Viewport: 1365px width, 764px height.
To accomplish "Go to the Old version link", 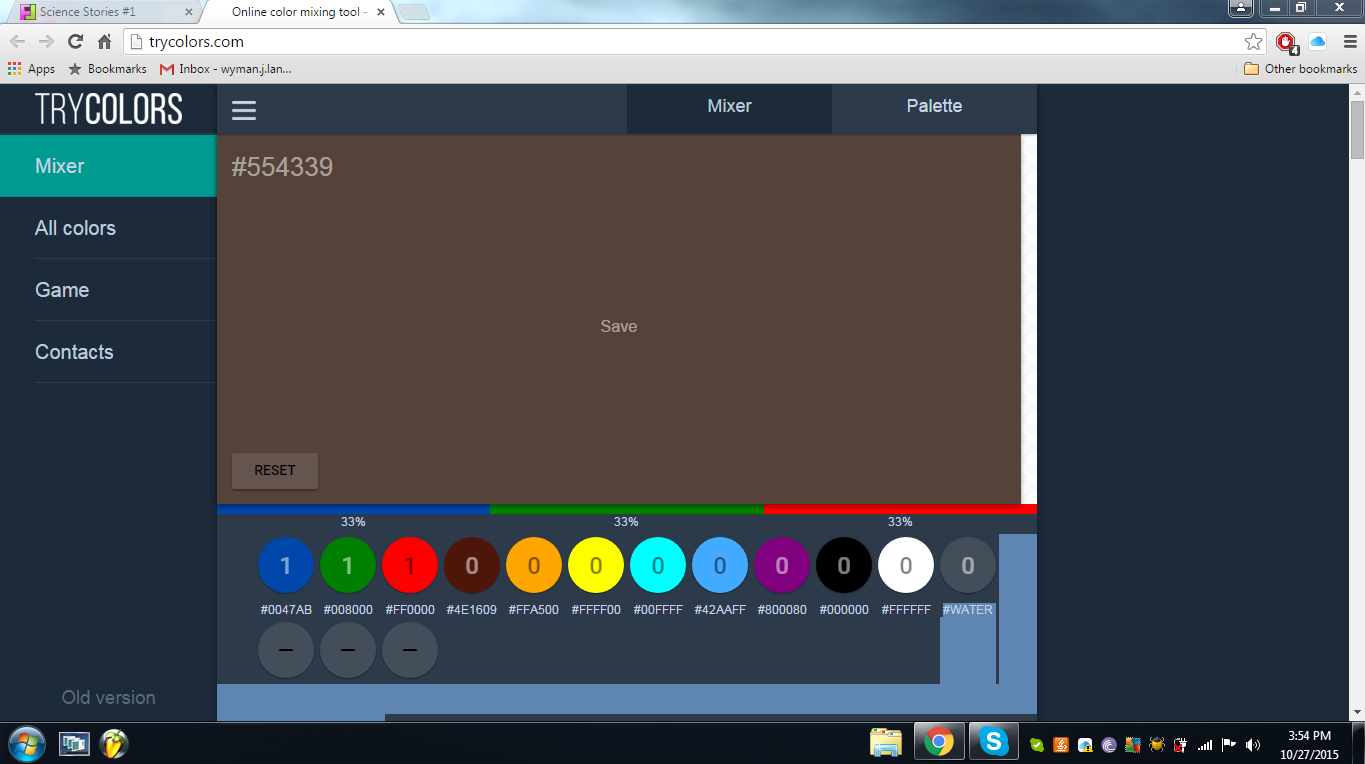I will point(108,698).
